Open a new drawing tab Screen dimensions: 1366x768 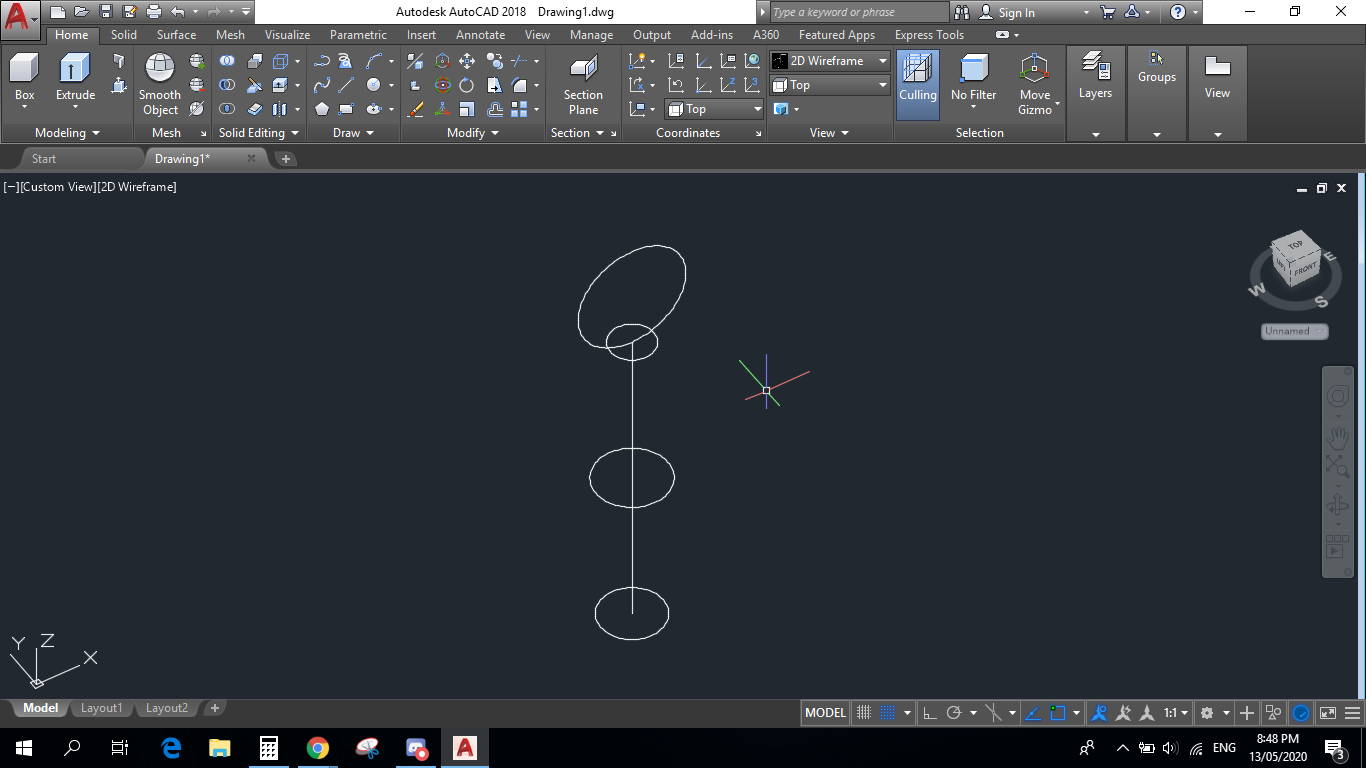click(285, 159)
